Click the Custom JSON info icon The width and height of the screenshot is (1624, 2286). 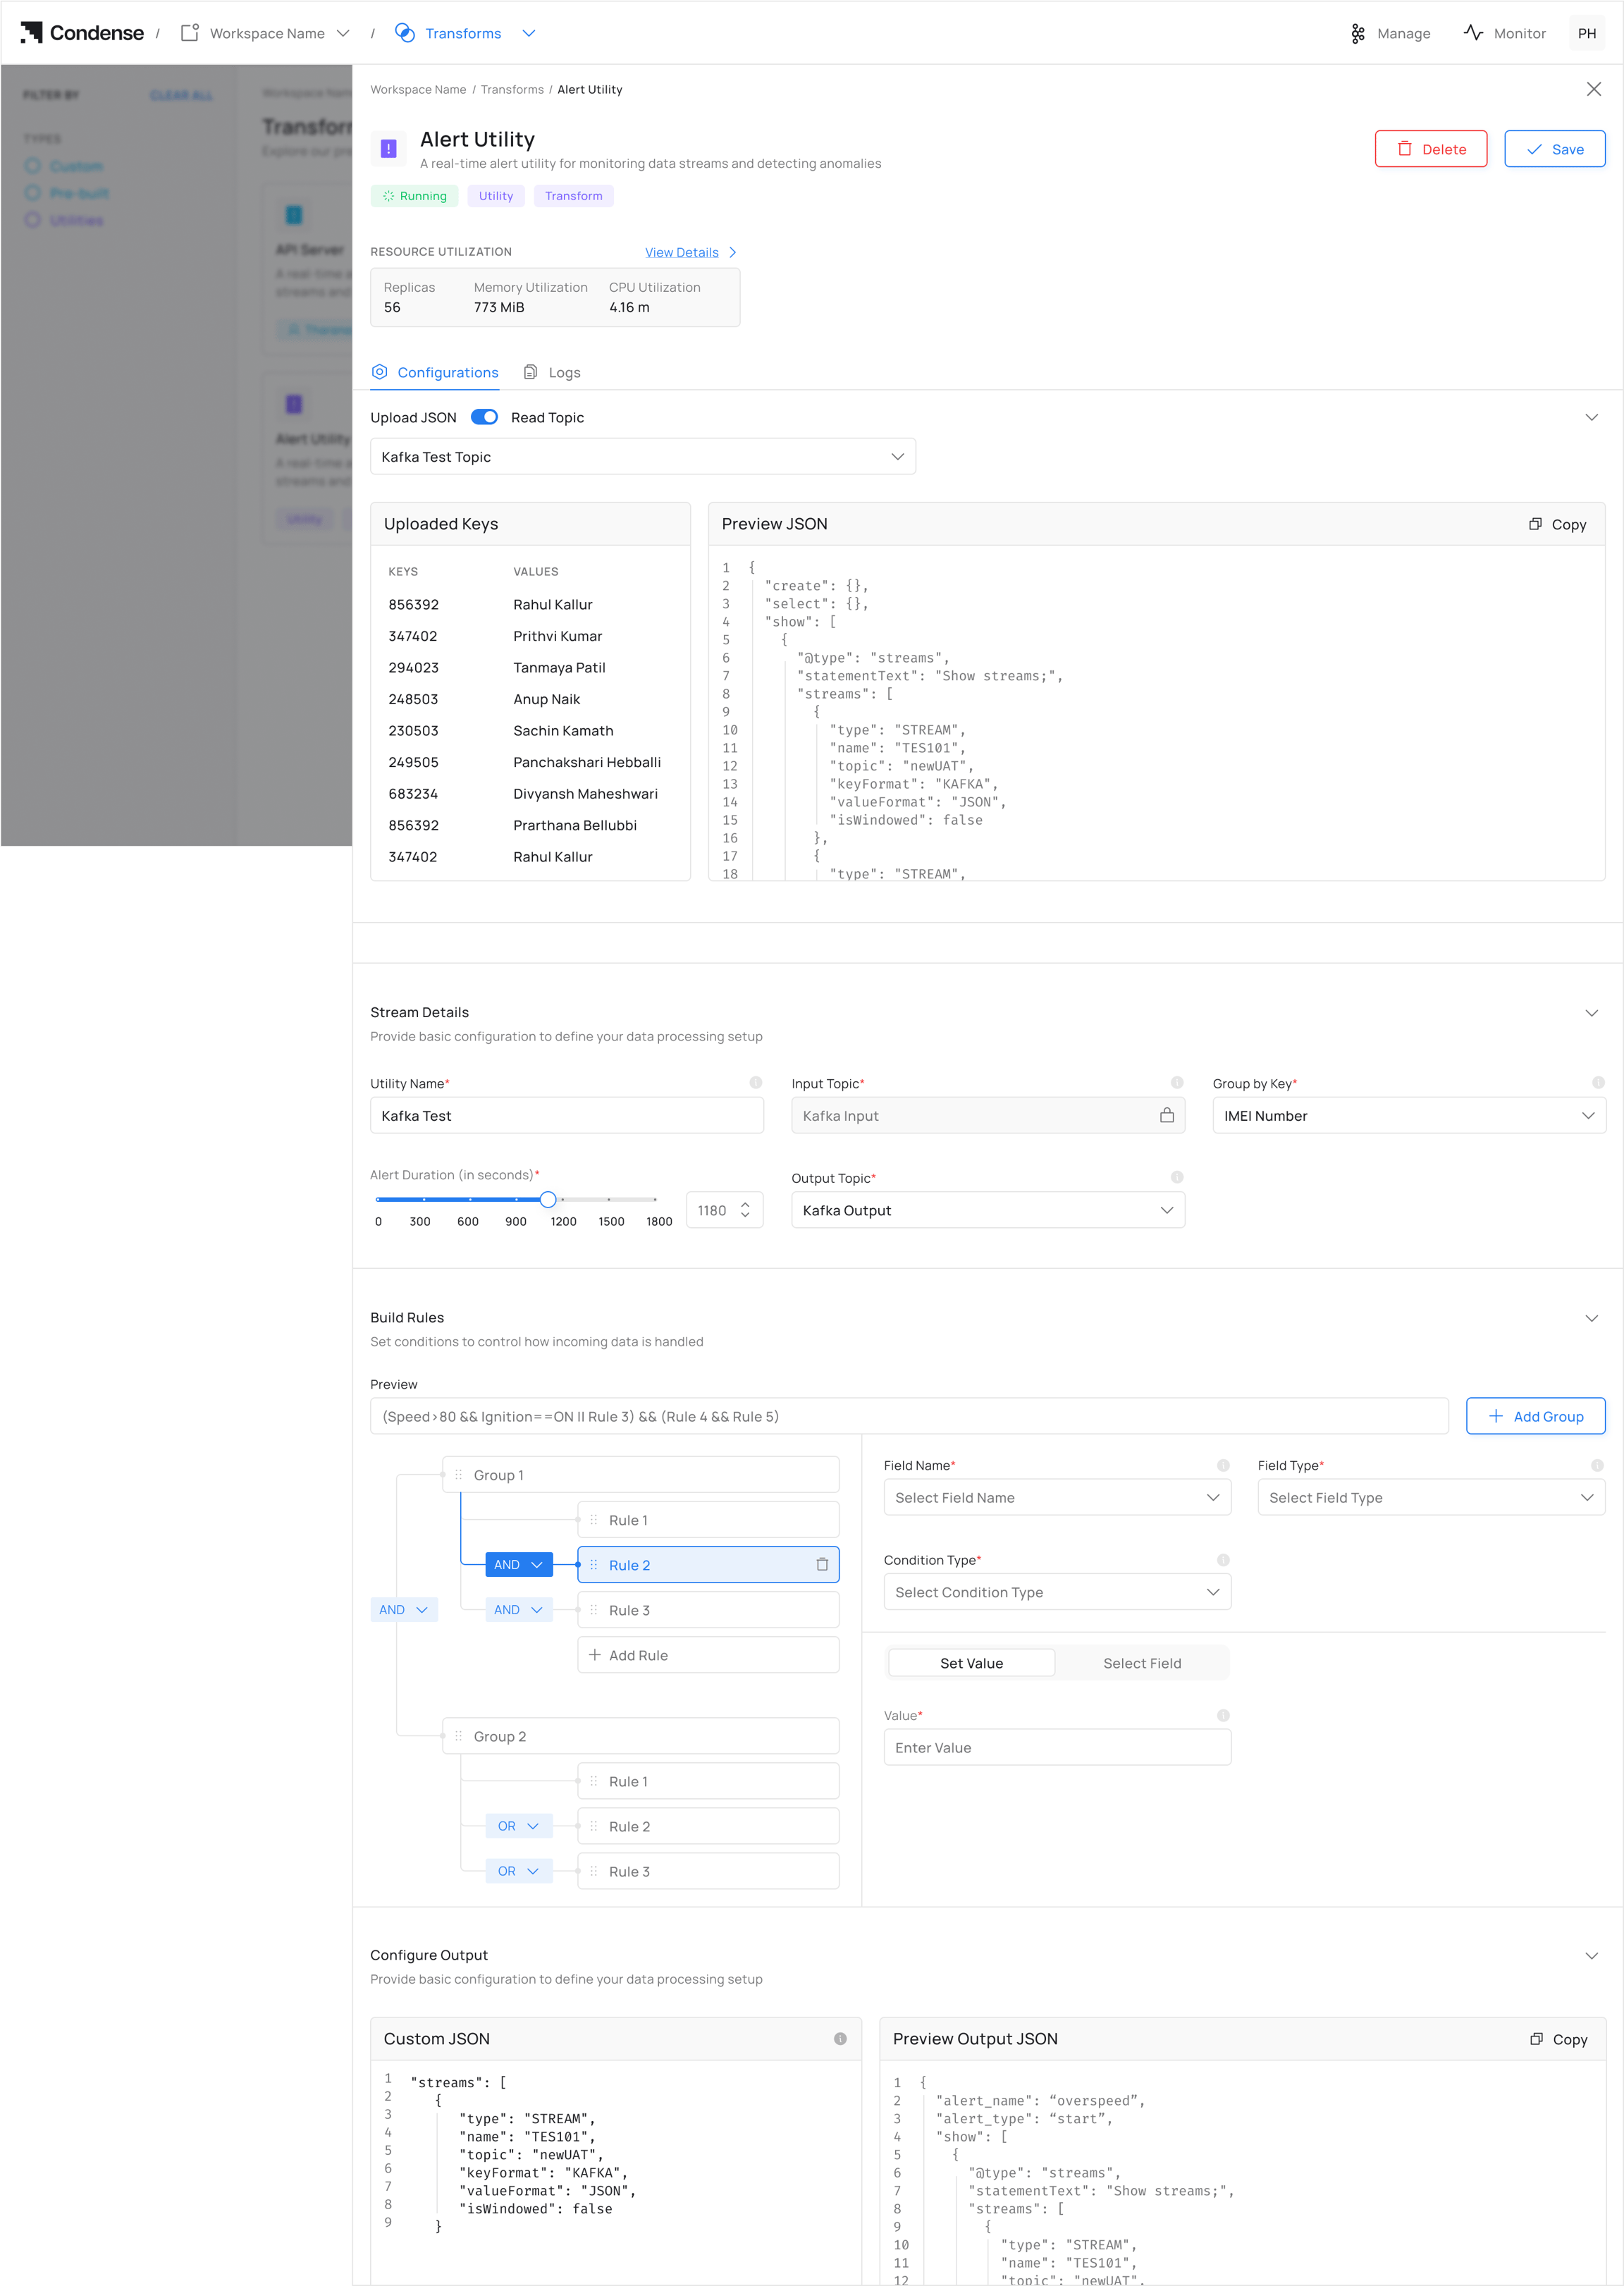tap(840, 2038)
